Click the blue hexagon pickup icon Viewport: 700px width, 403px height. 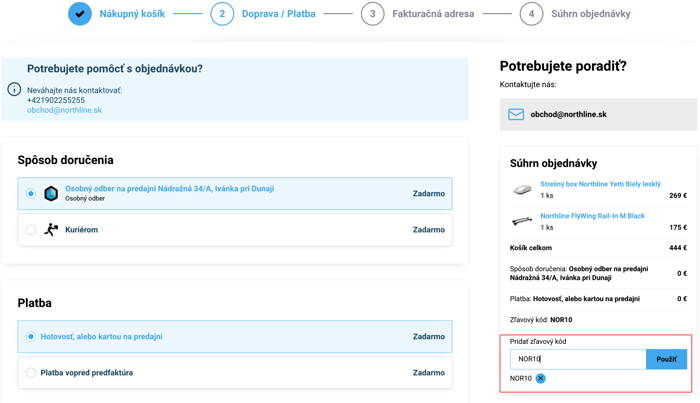[x=51, y=193]
